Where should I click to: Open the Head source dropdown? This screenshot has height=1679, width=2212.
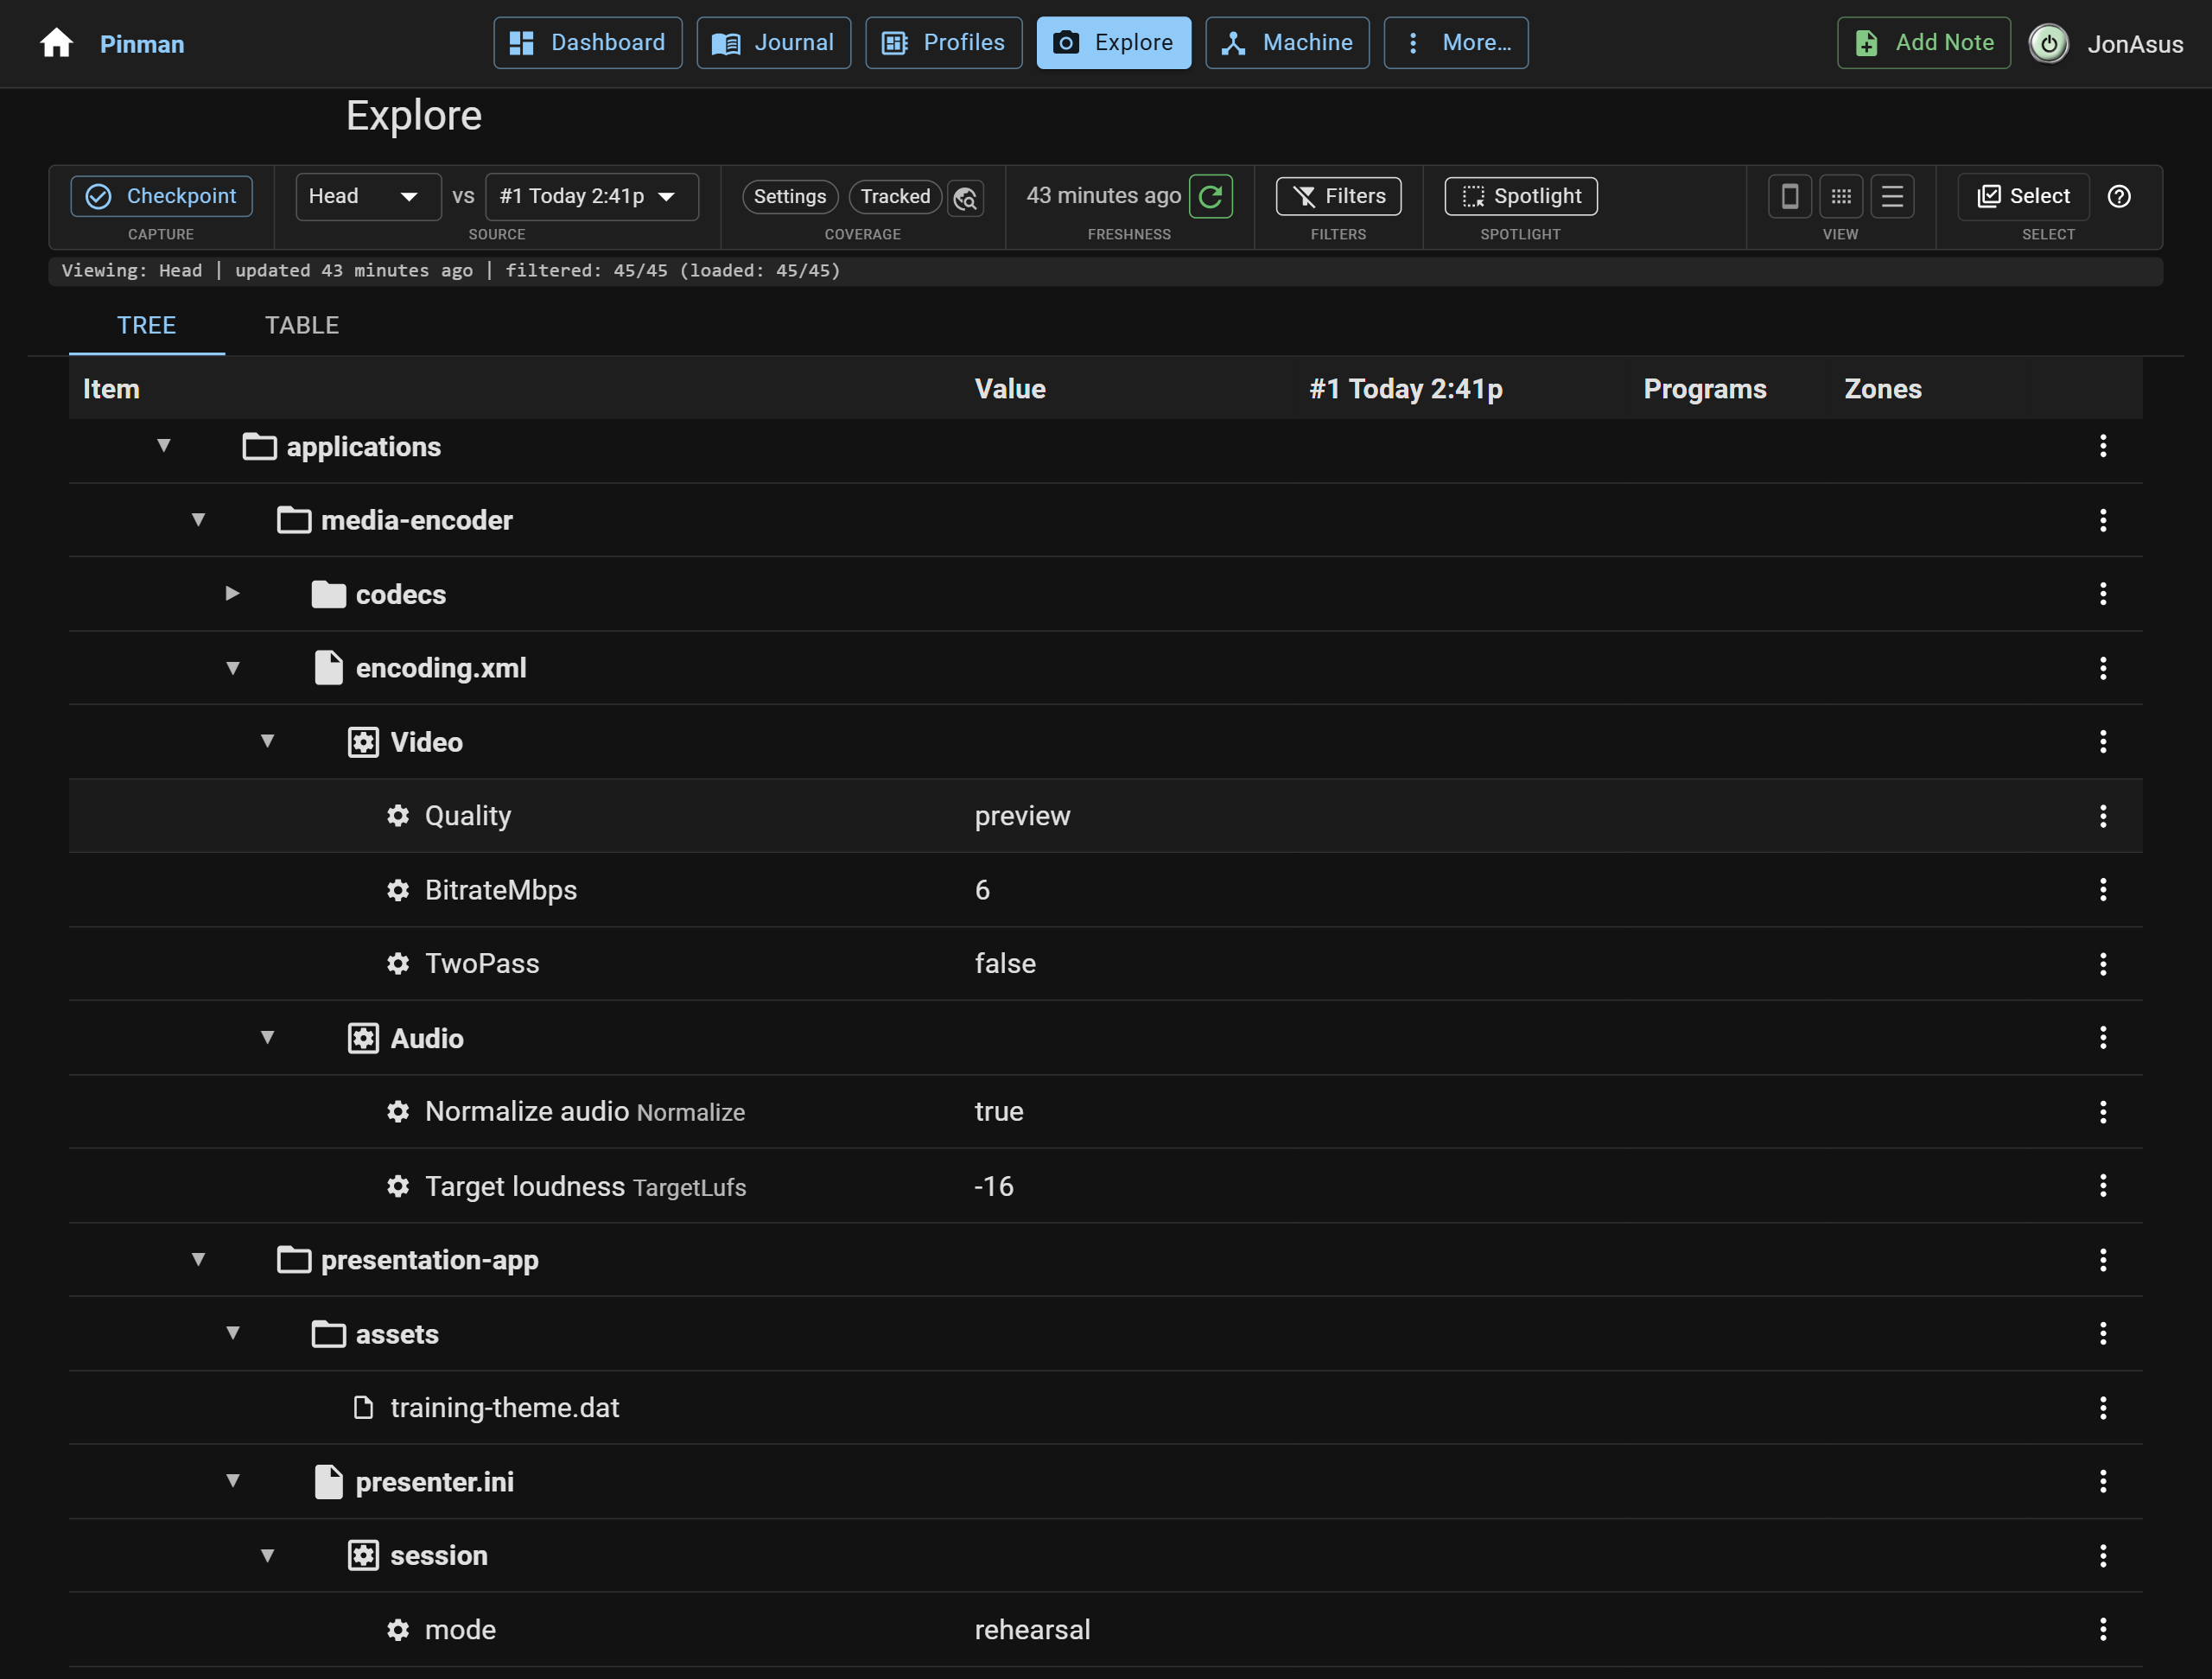click(368, 196)
